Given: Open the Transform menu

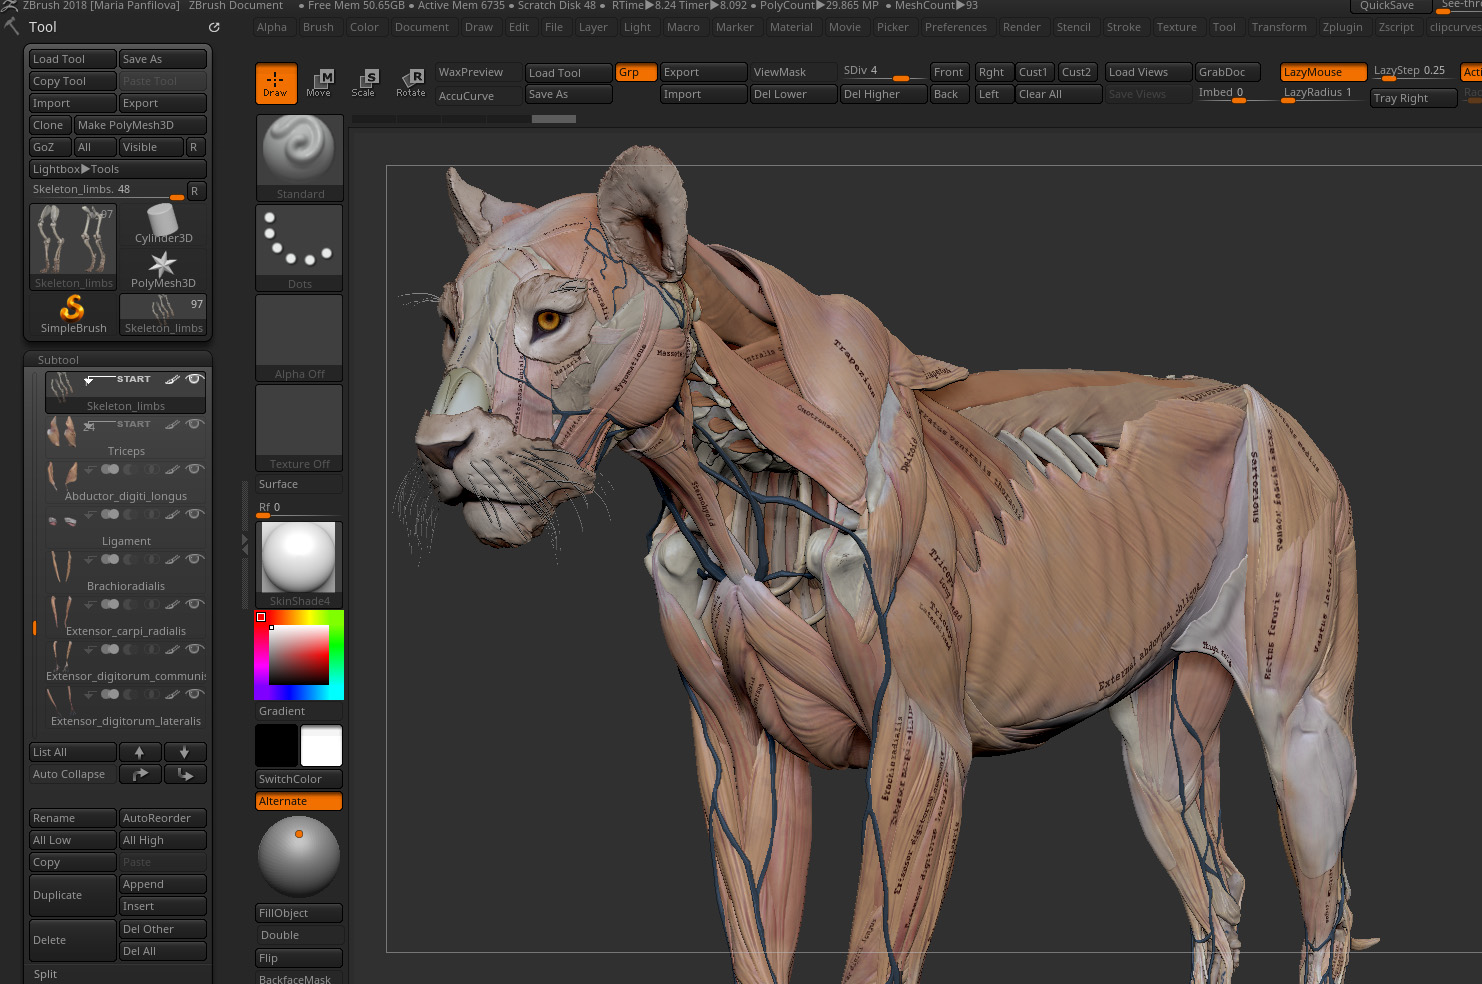Looking at the screenshot, I should (1279, 27).
